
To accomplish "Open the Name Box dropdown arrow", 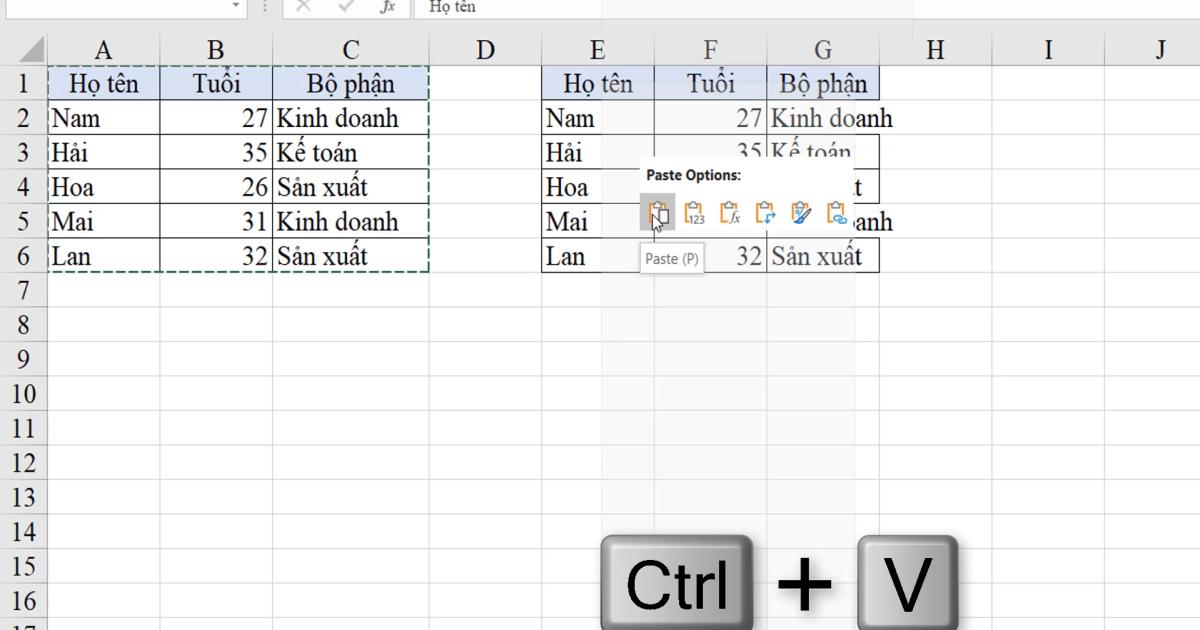I will pyautogui.click(x=236, y=7).
